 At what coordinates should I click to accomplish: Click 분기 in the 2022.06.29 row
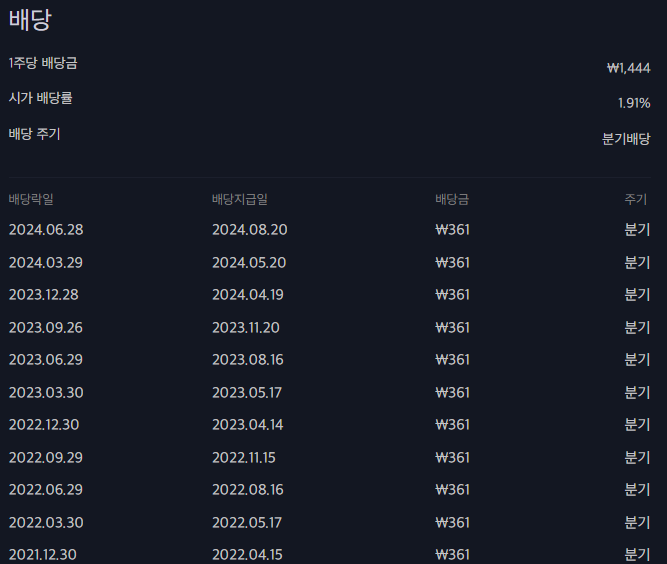[x=637, y=490]
